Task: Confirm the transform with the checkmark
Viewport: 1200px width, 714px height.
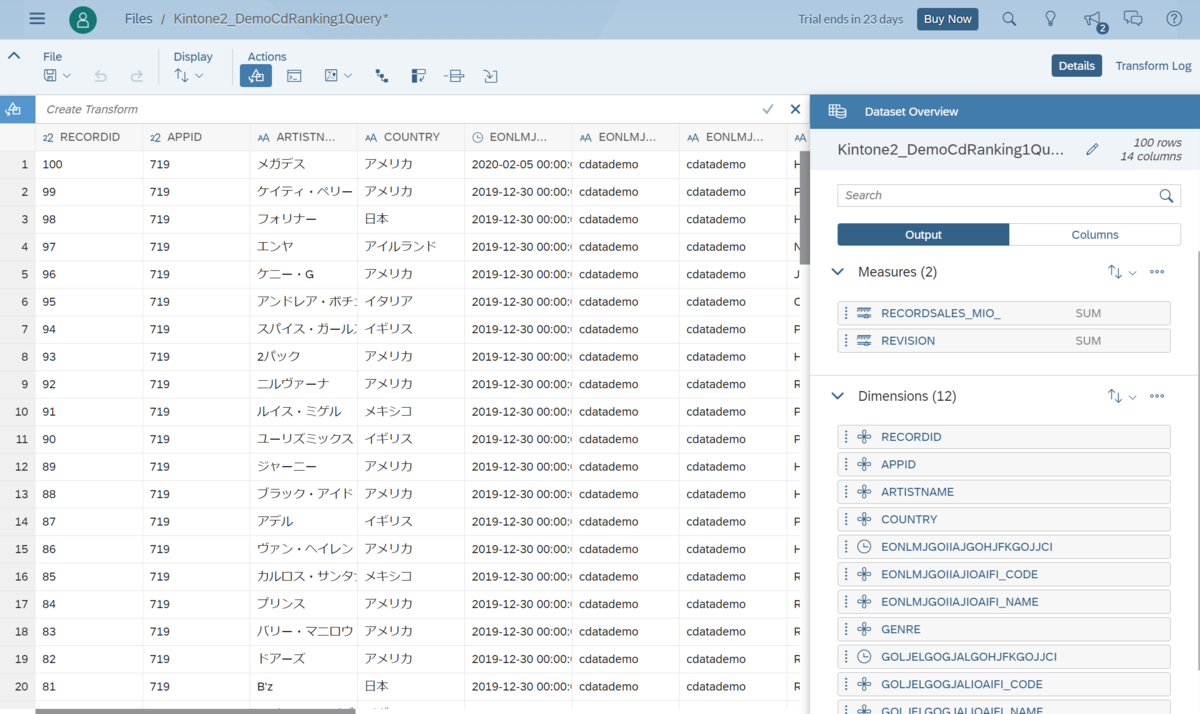Action: [x=767, y=109]
